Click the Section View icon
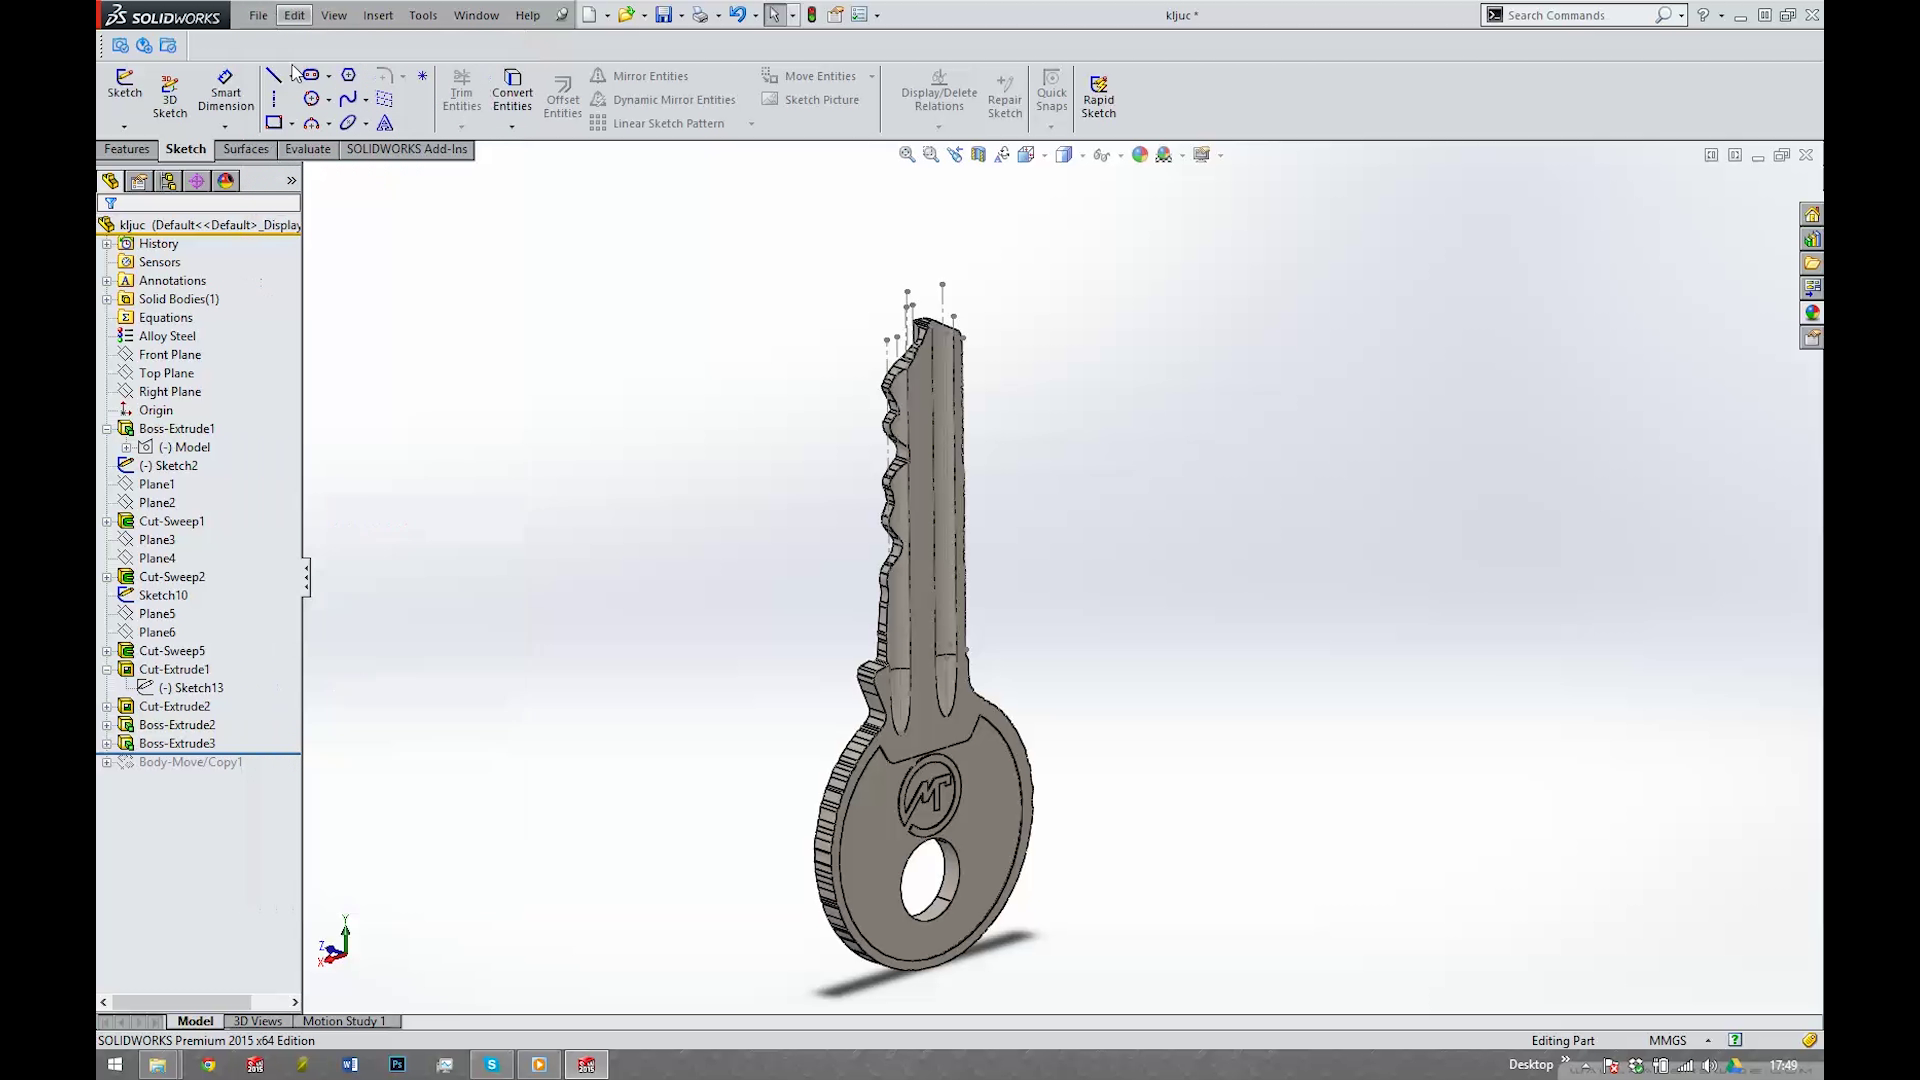This screenshot has width=1920, height=1080. (x=978, y=155)
